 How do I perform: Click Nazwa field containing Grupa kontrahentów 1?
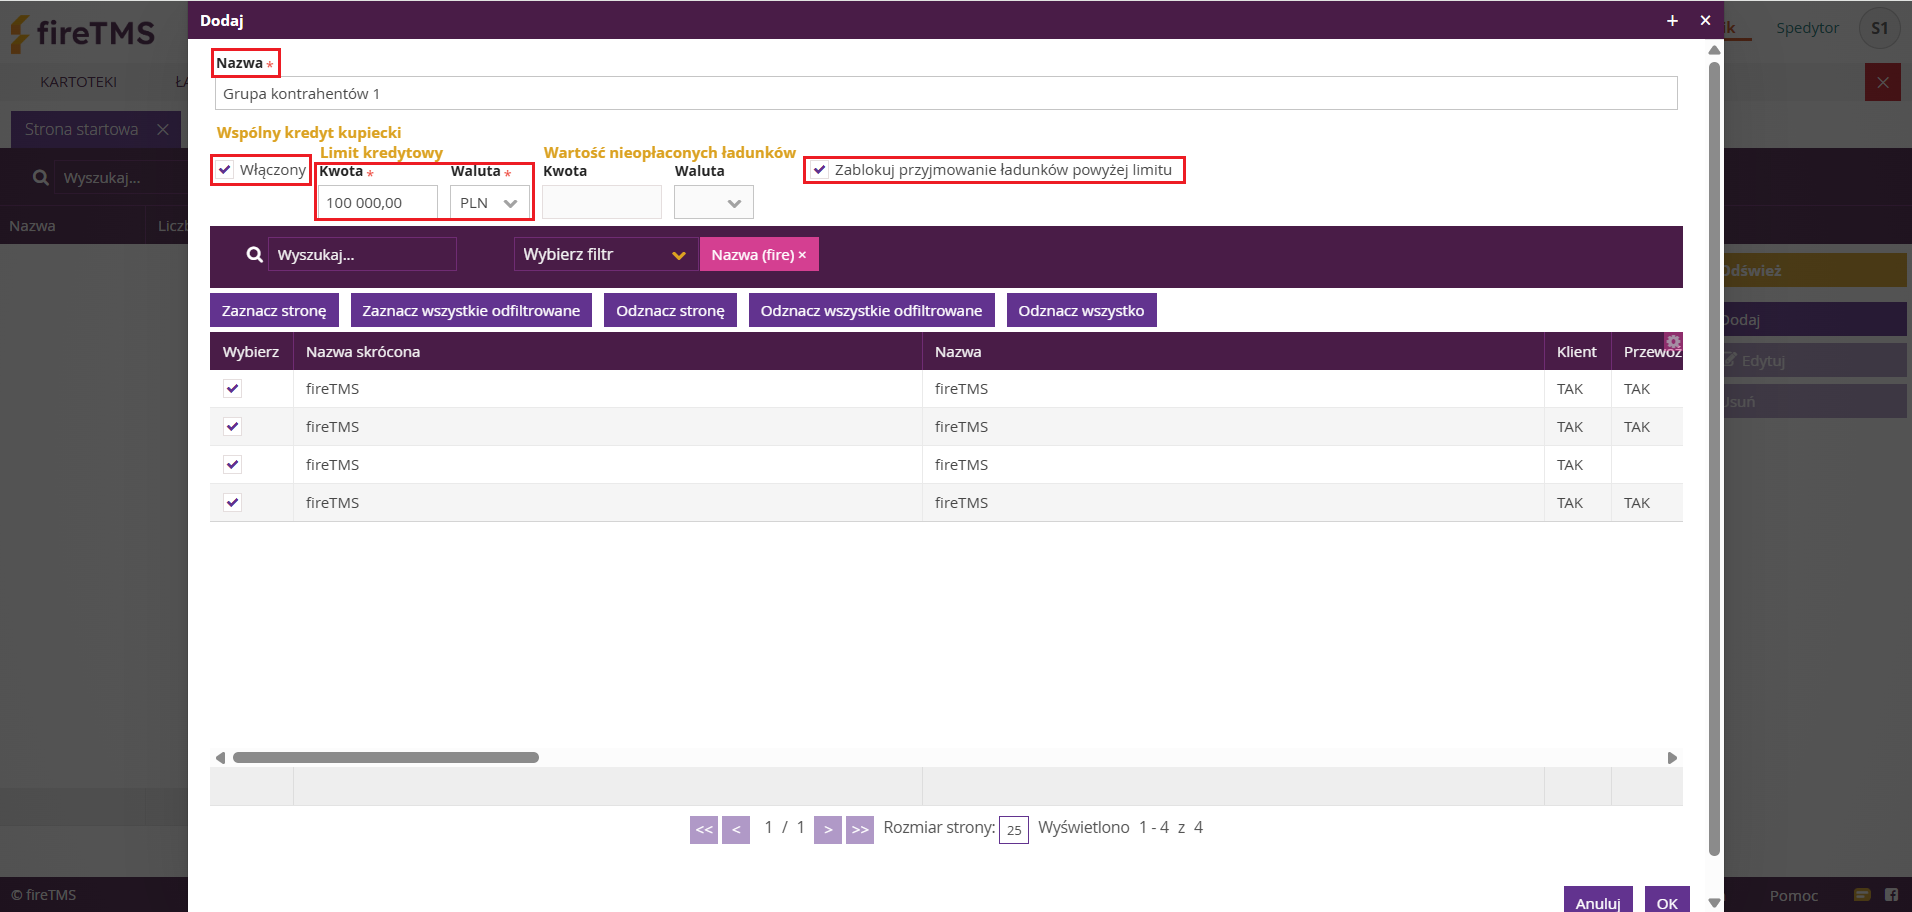click(x=945, y=94)
